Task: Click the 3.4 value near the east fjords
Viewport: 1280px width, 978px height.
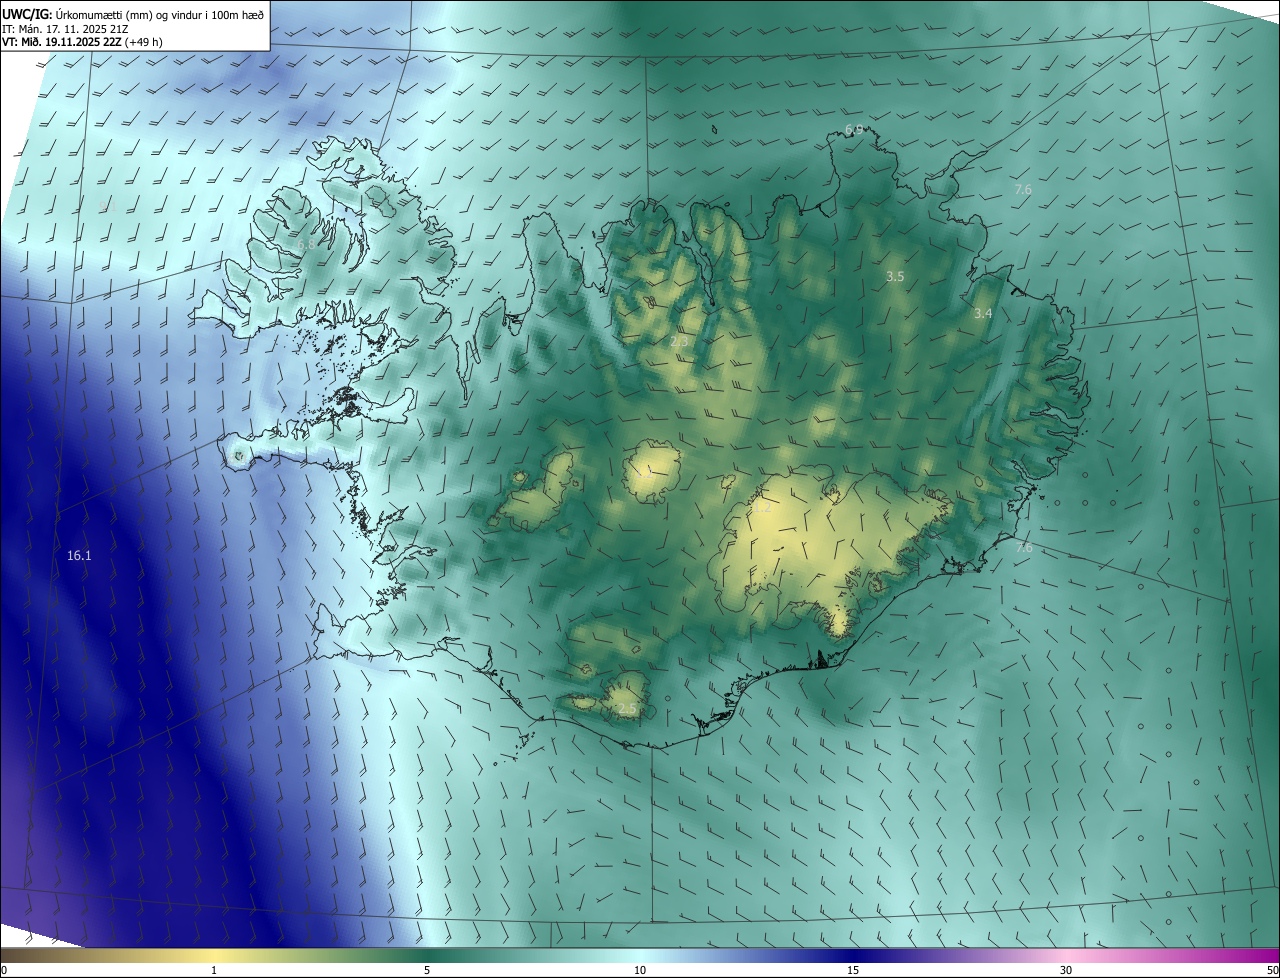Action: point(983,313)
